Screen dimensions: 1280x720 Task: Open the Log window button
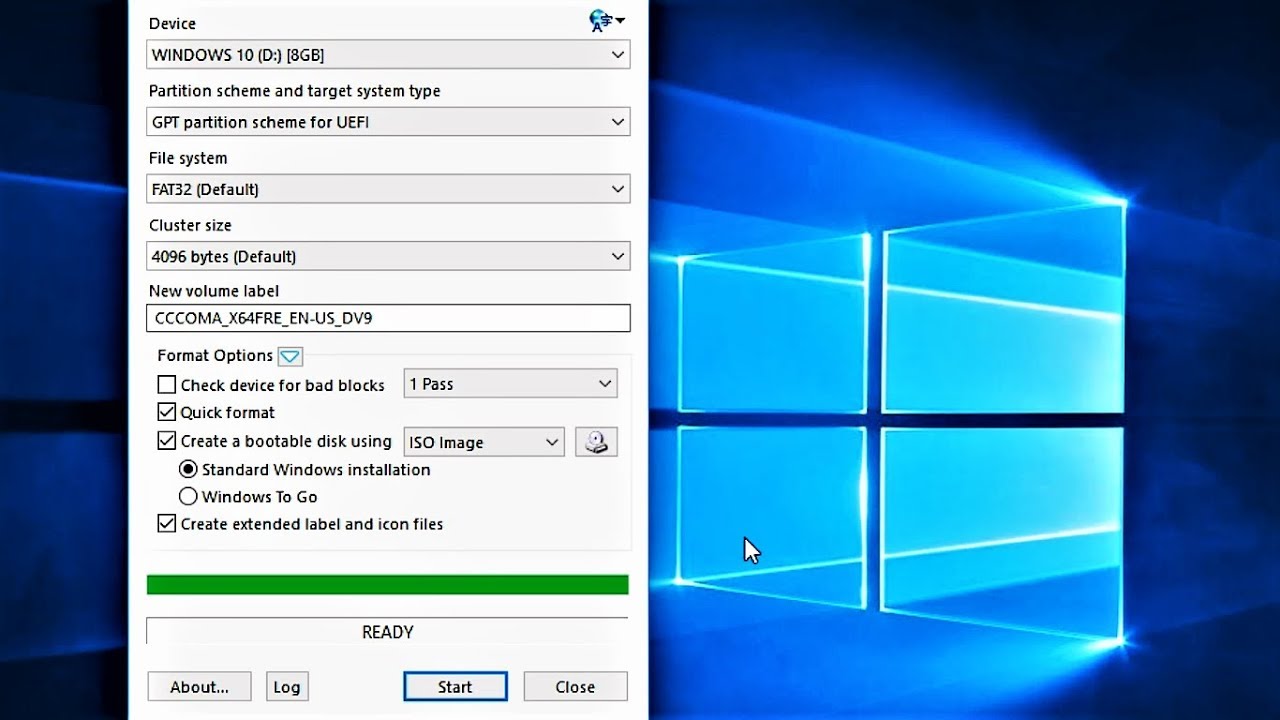(287, 687)
